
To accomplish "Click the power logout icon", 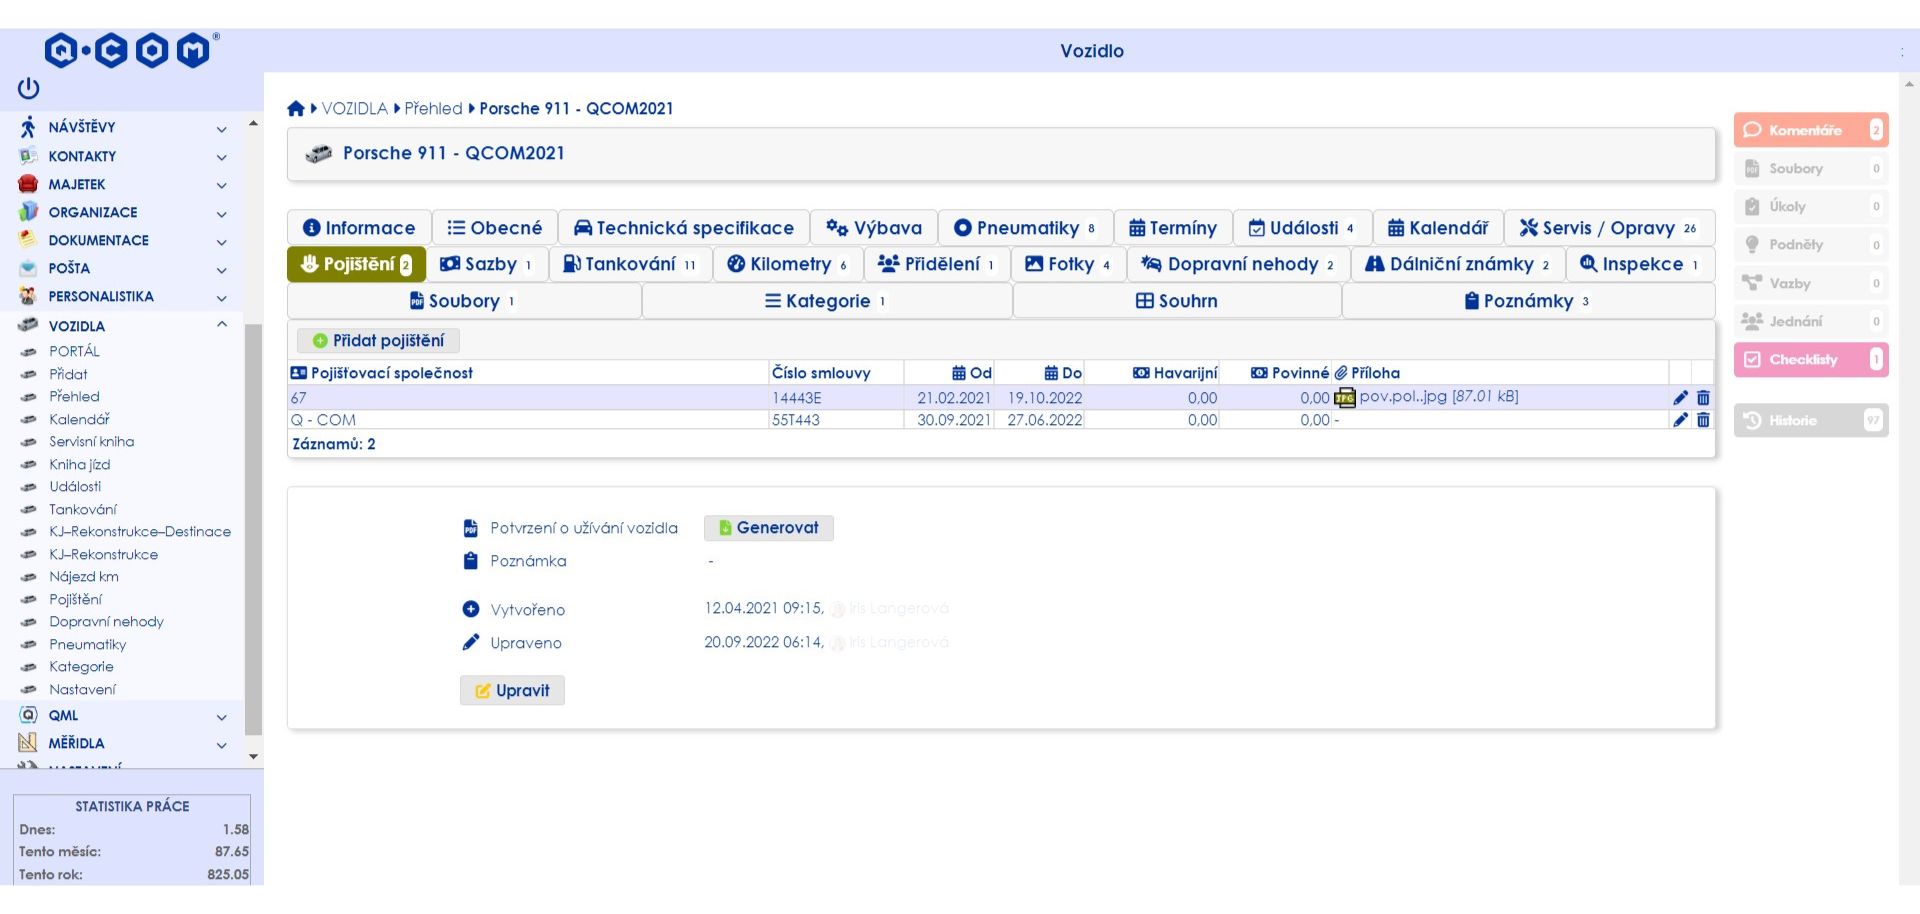I will pyautogui.click(x=28, y=88).
